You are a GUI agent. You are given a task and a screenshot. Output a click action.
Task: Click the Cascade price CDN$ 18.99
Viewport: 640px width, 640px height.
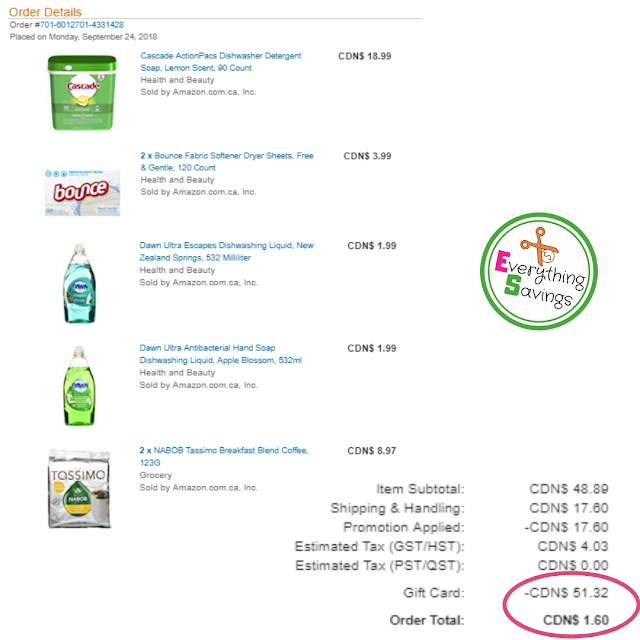coord(364,56)
